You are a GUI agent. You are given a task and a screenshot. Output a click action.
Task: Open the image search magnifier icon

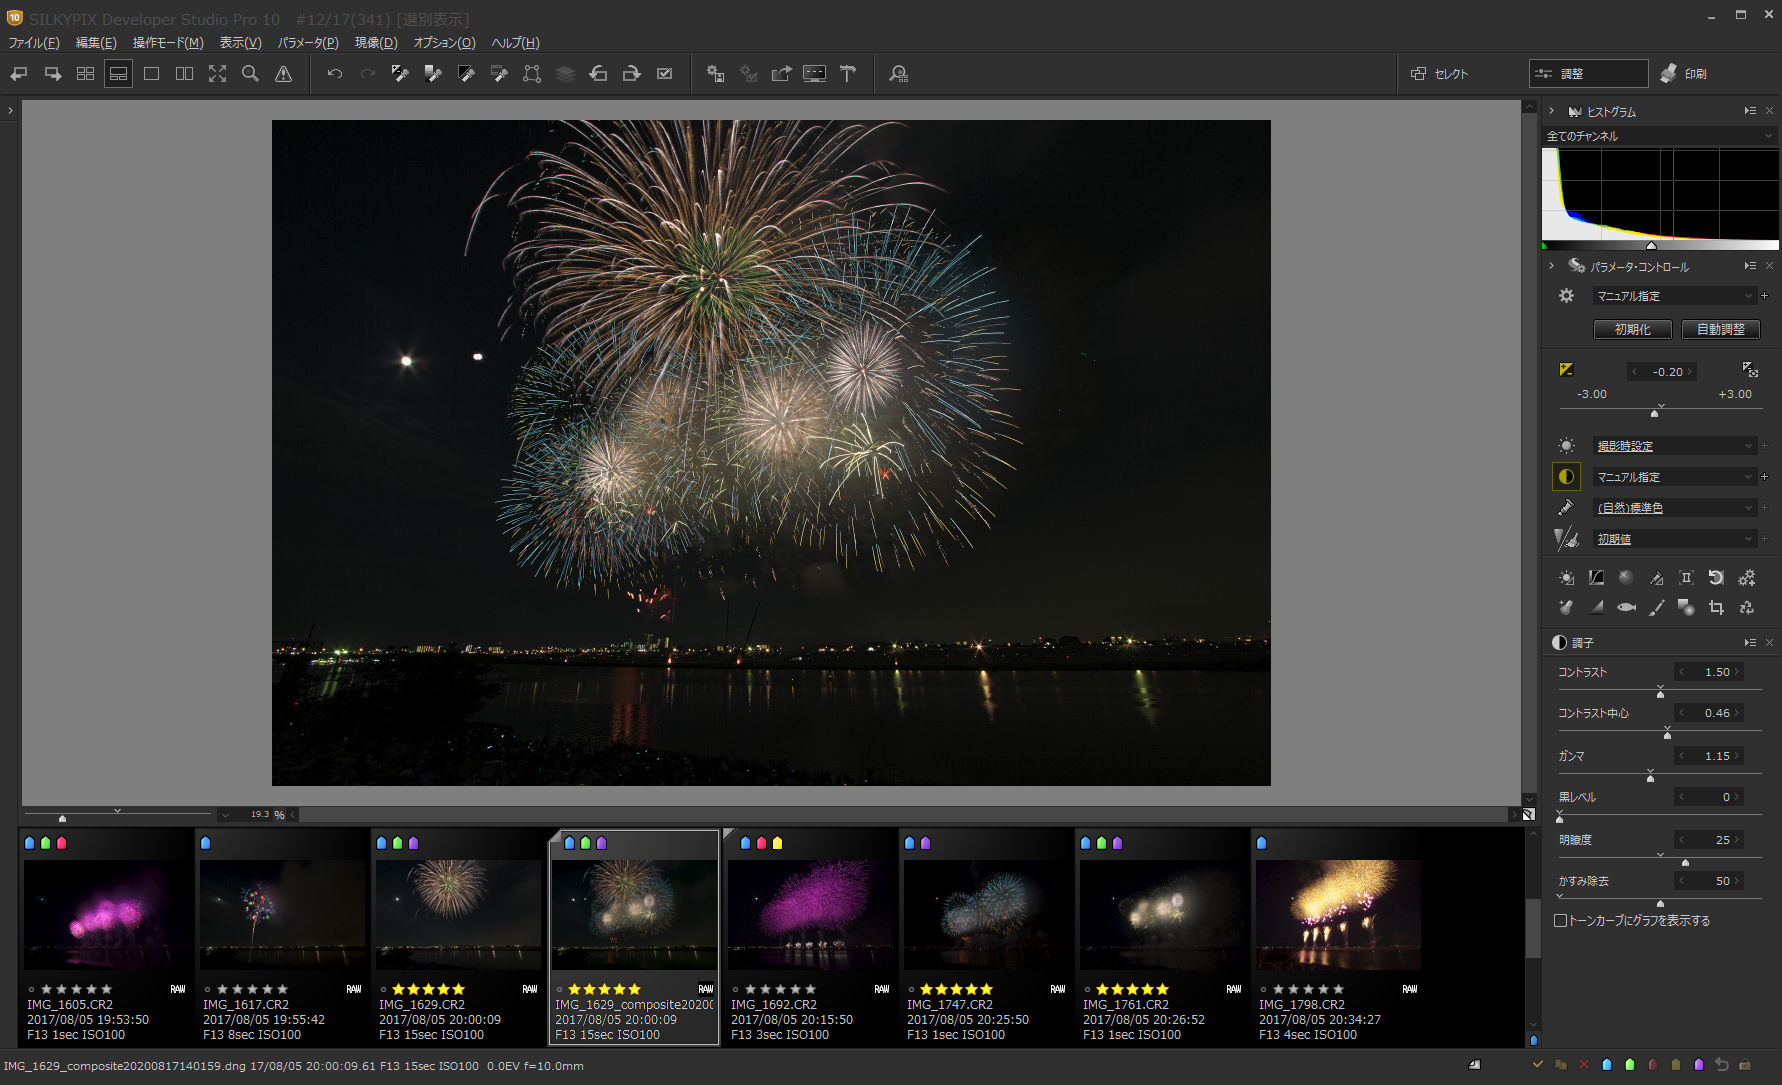898,74
